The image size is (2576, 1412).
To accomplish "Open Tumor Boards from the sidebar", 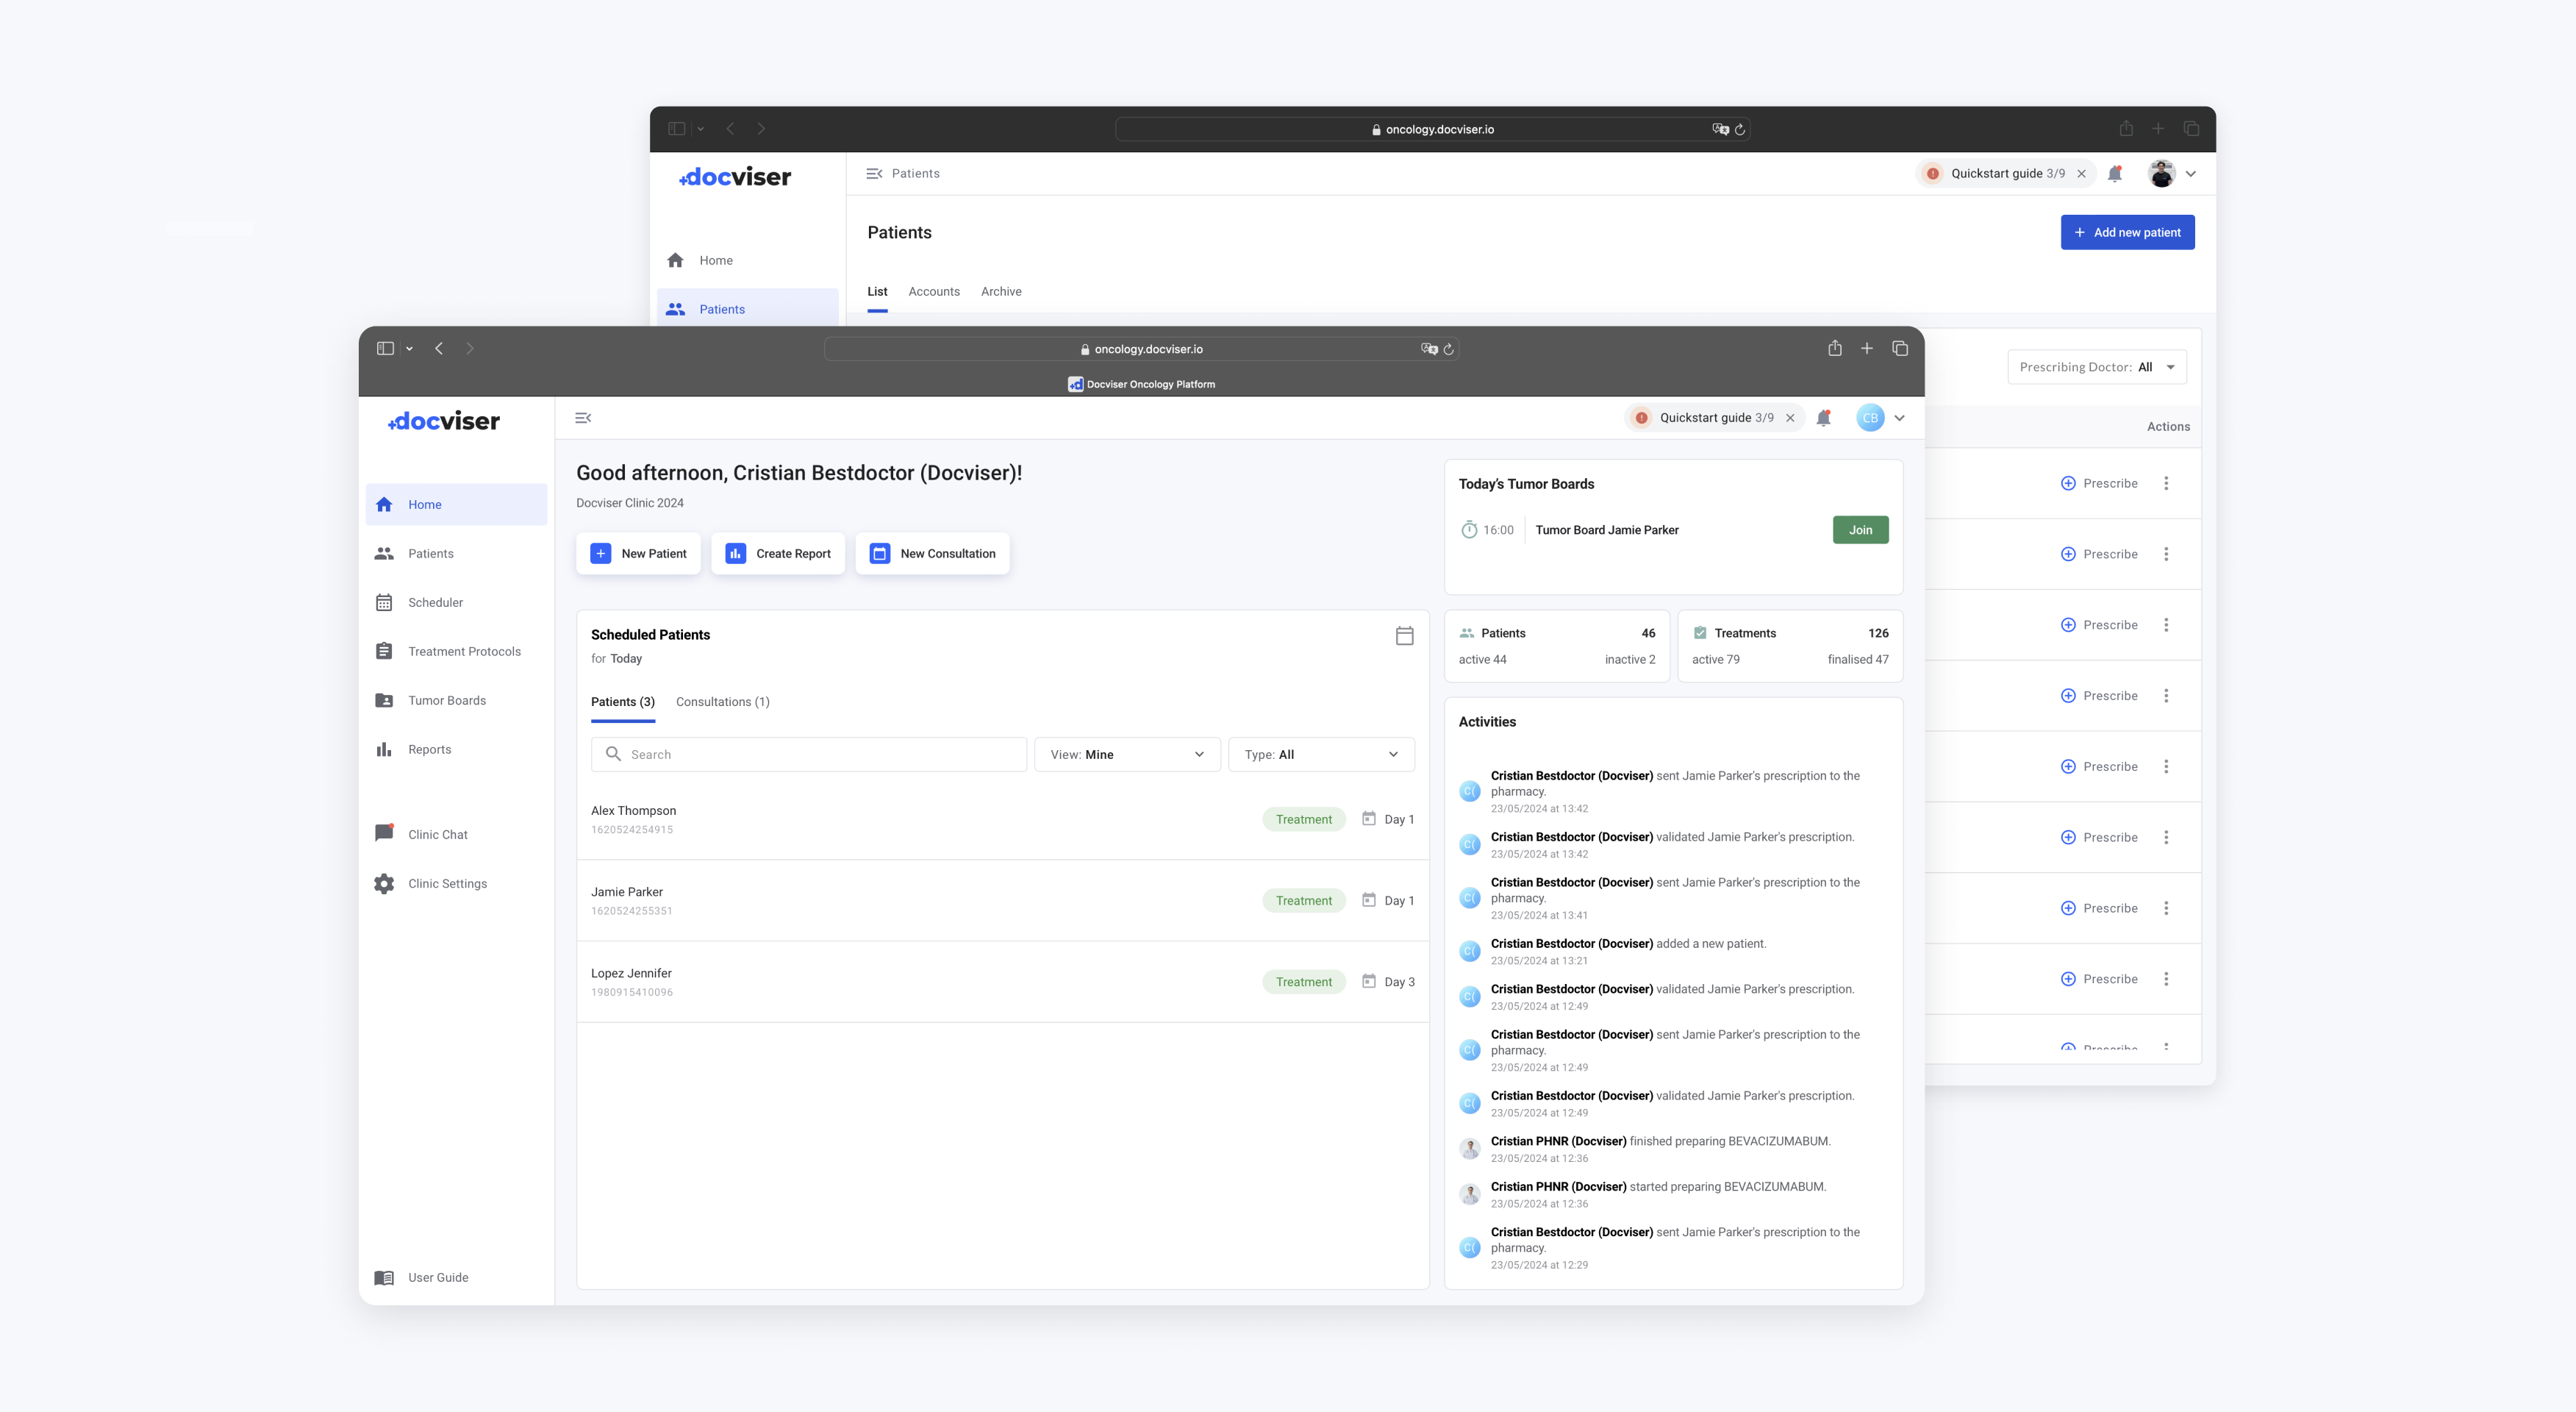I will point(456,700).
